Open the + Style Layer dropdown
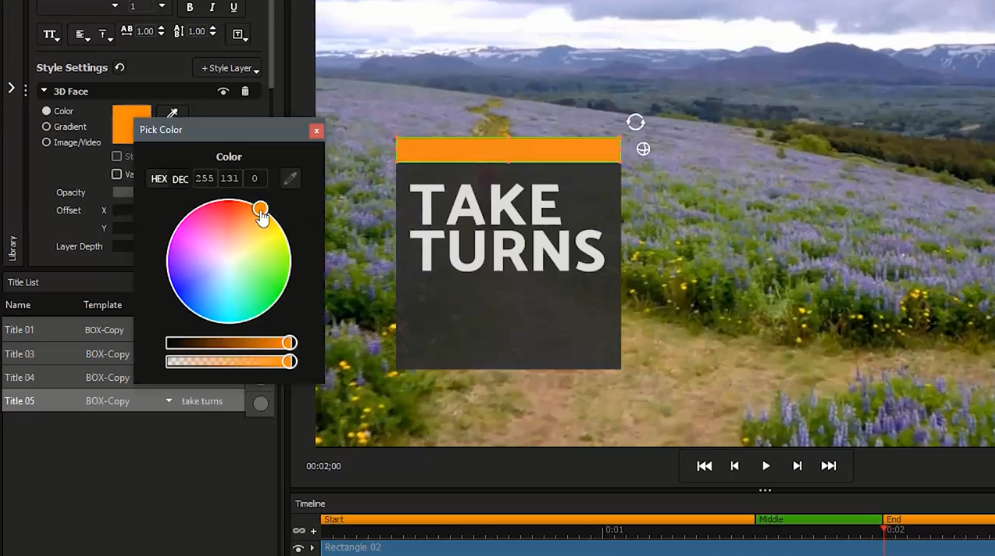Viewport: 995px width, 556px height. [x=230, y=68]
